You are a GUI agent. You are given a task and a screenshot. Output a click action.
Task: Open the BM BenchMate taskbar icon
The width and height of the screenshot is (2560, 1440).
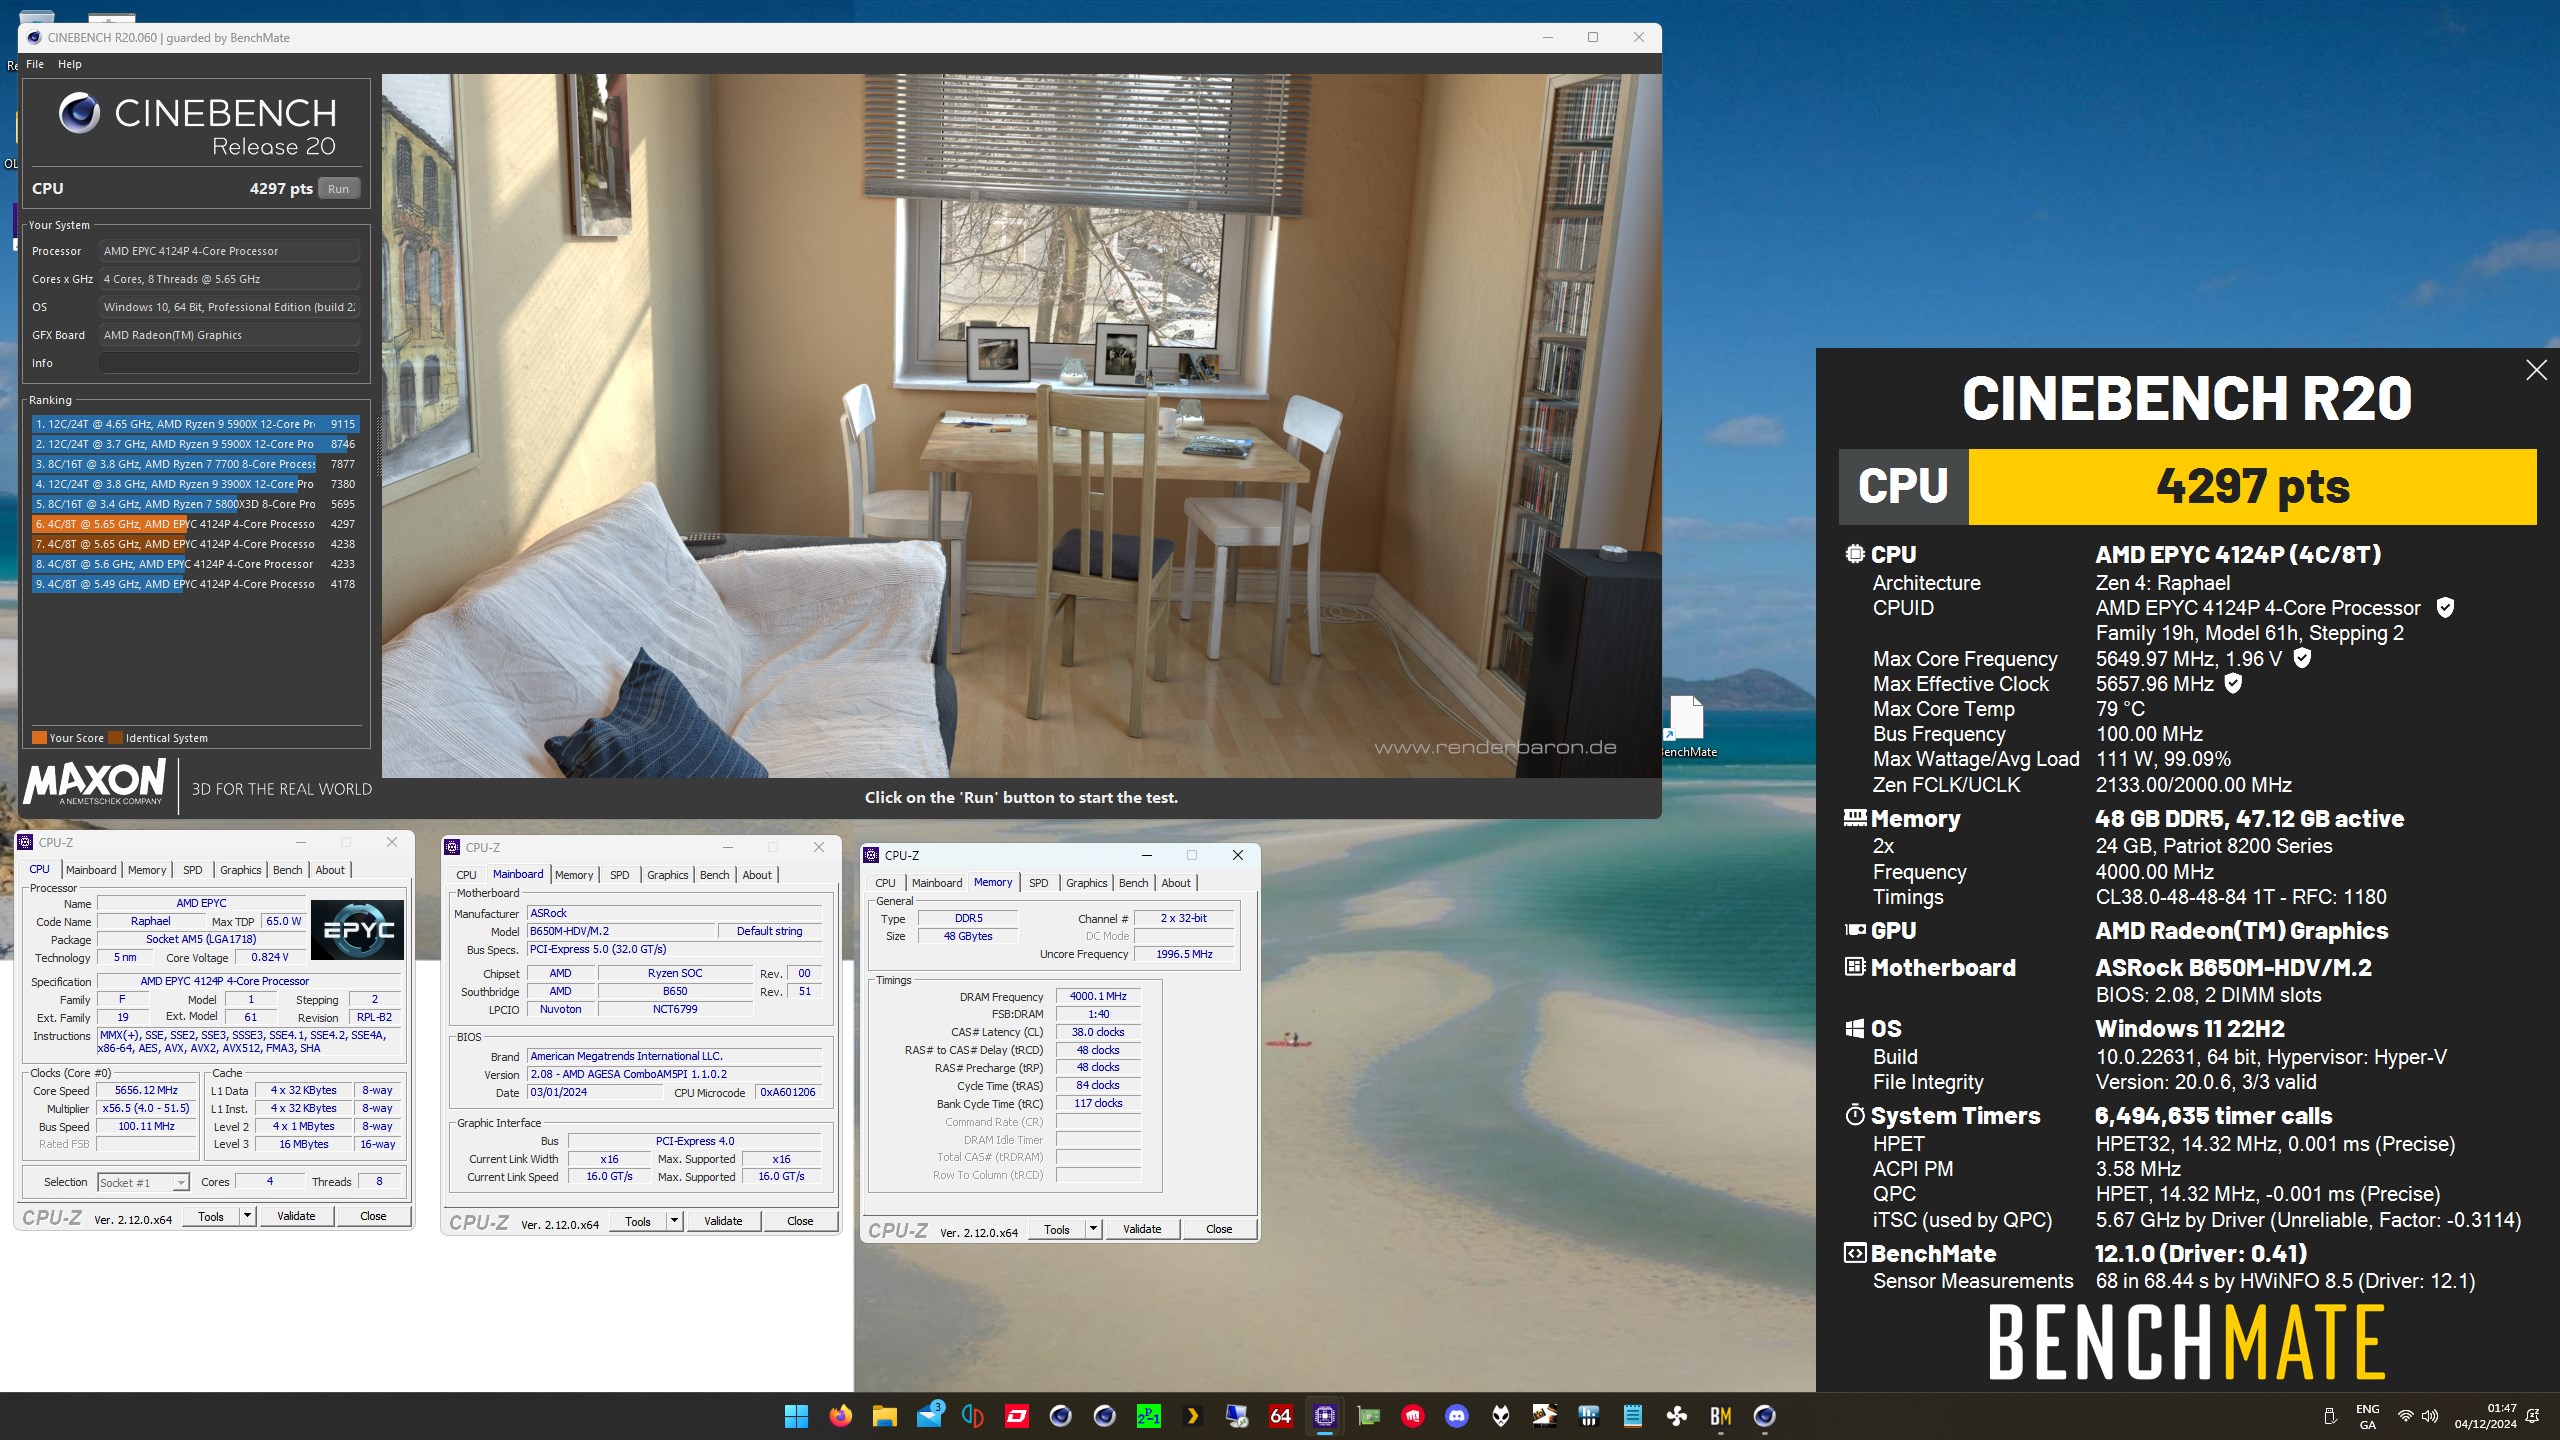(1720, 1415)
